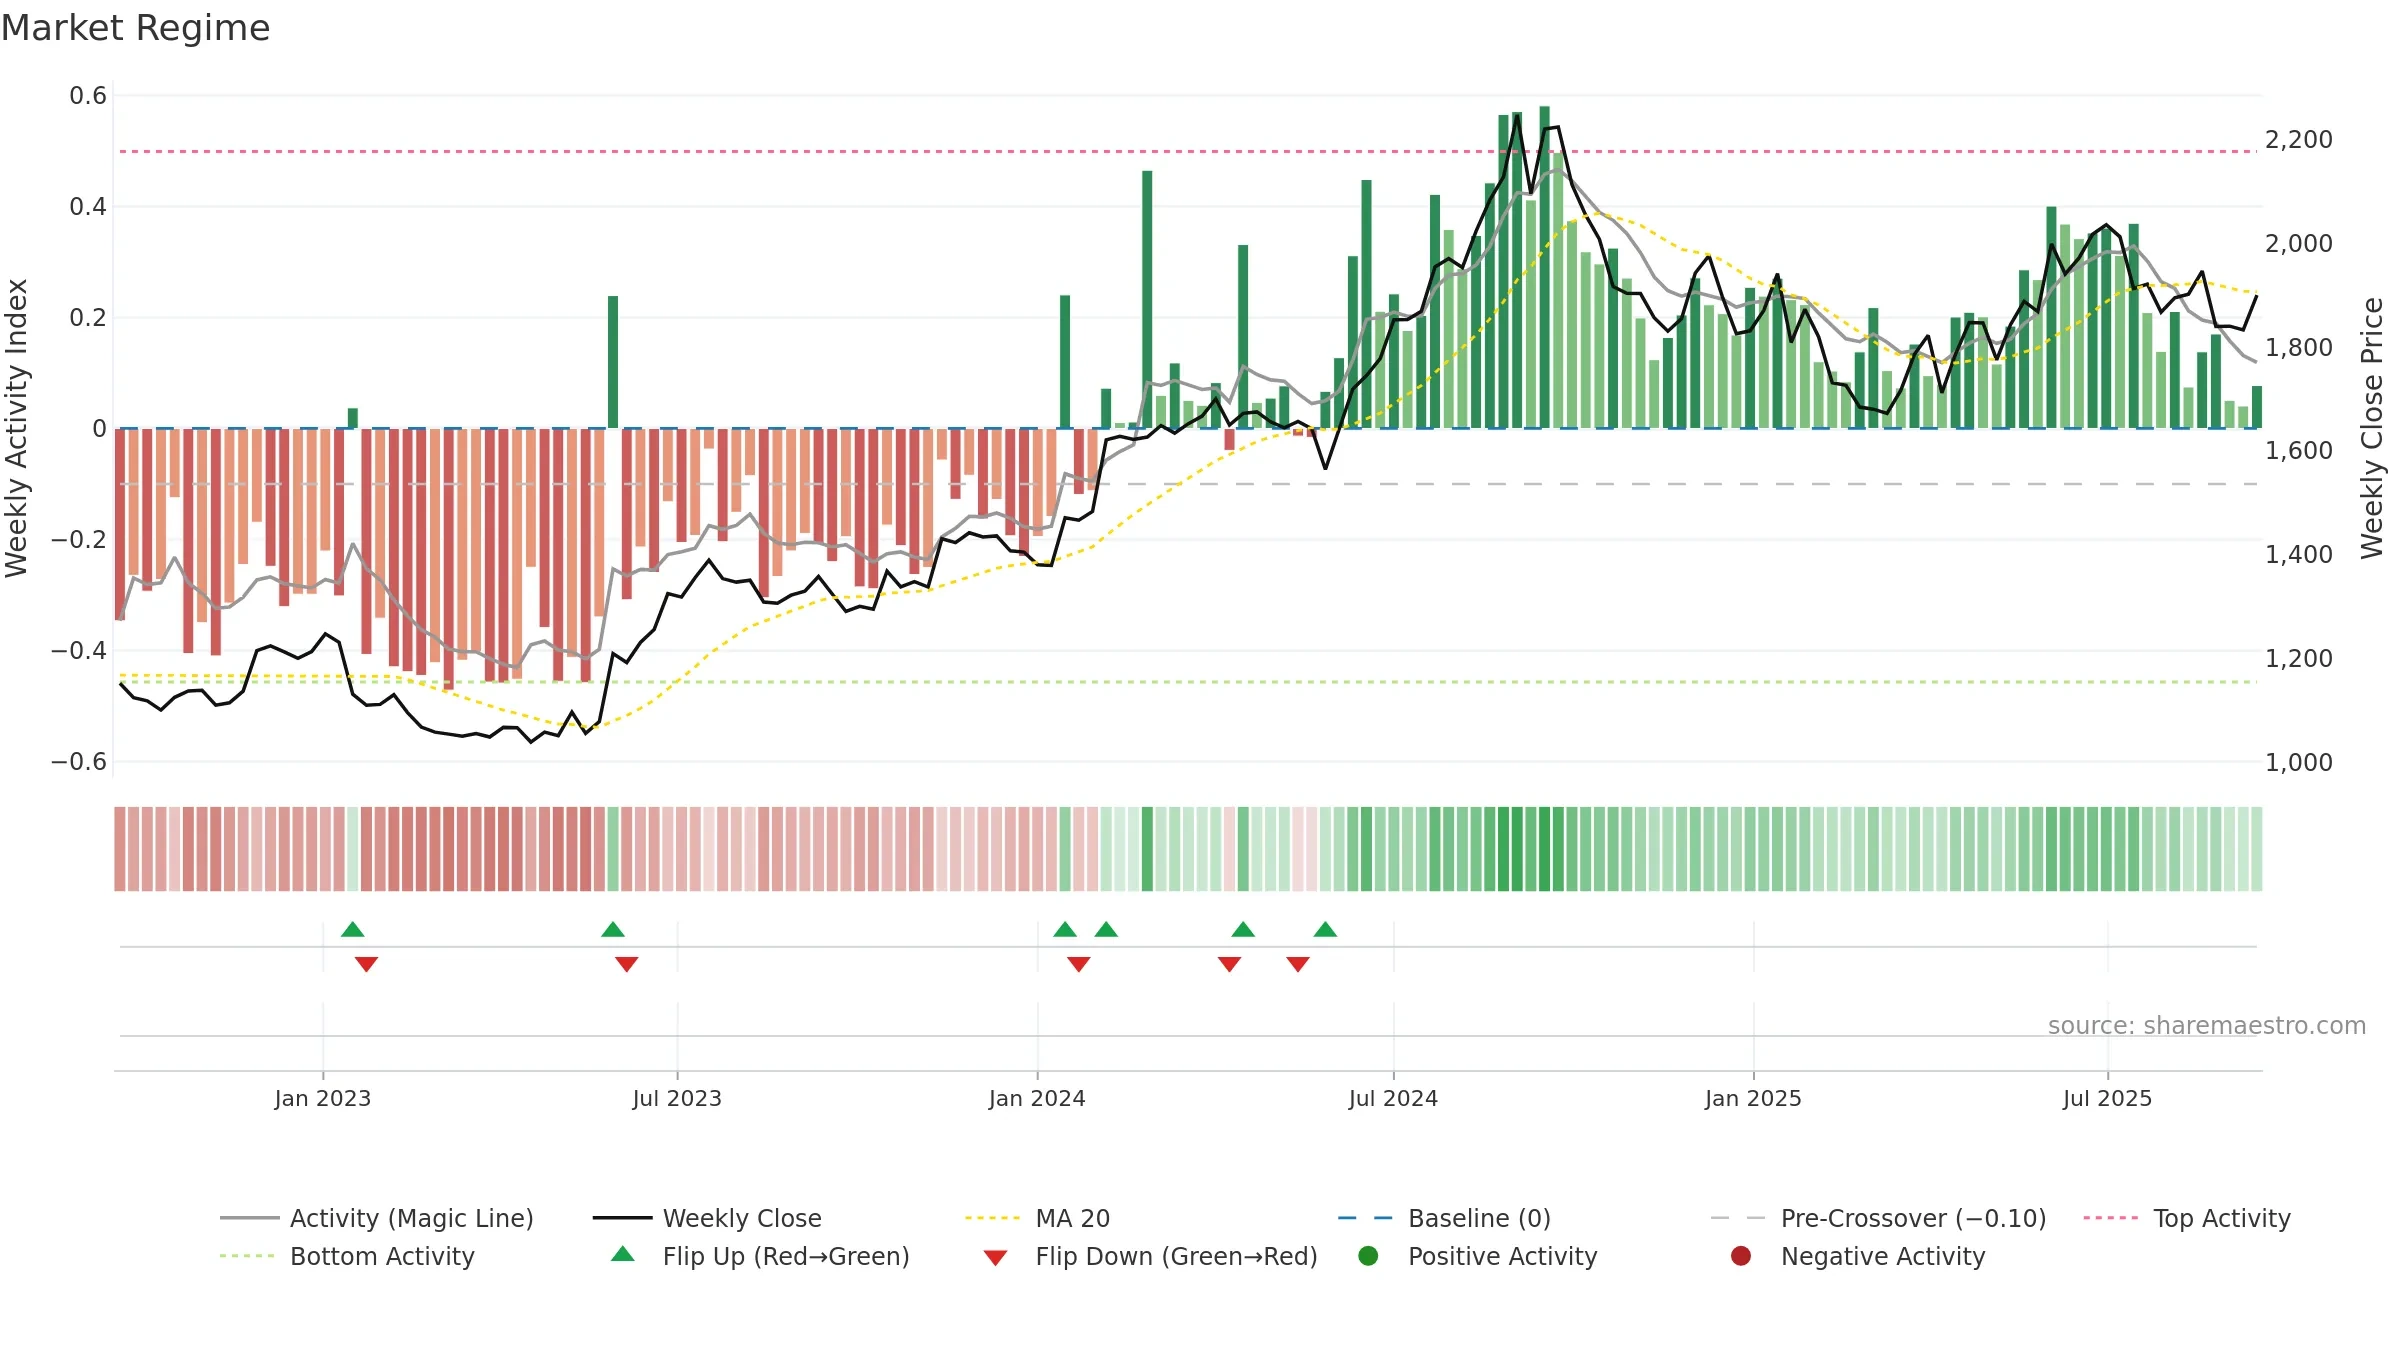Toggle the Bottom Activity legend entry
Viewport: 2400px width, 1350px height.
coord(347,1256)
